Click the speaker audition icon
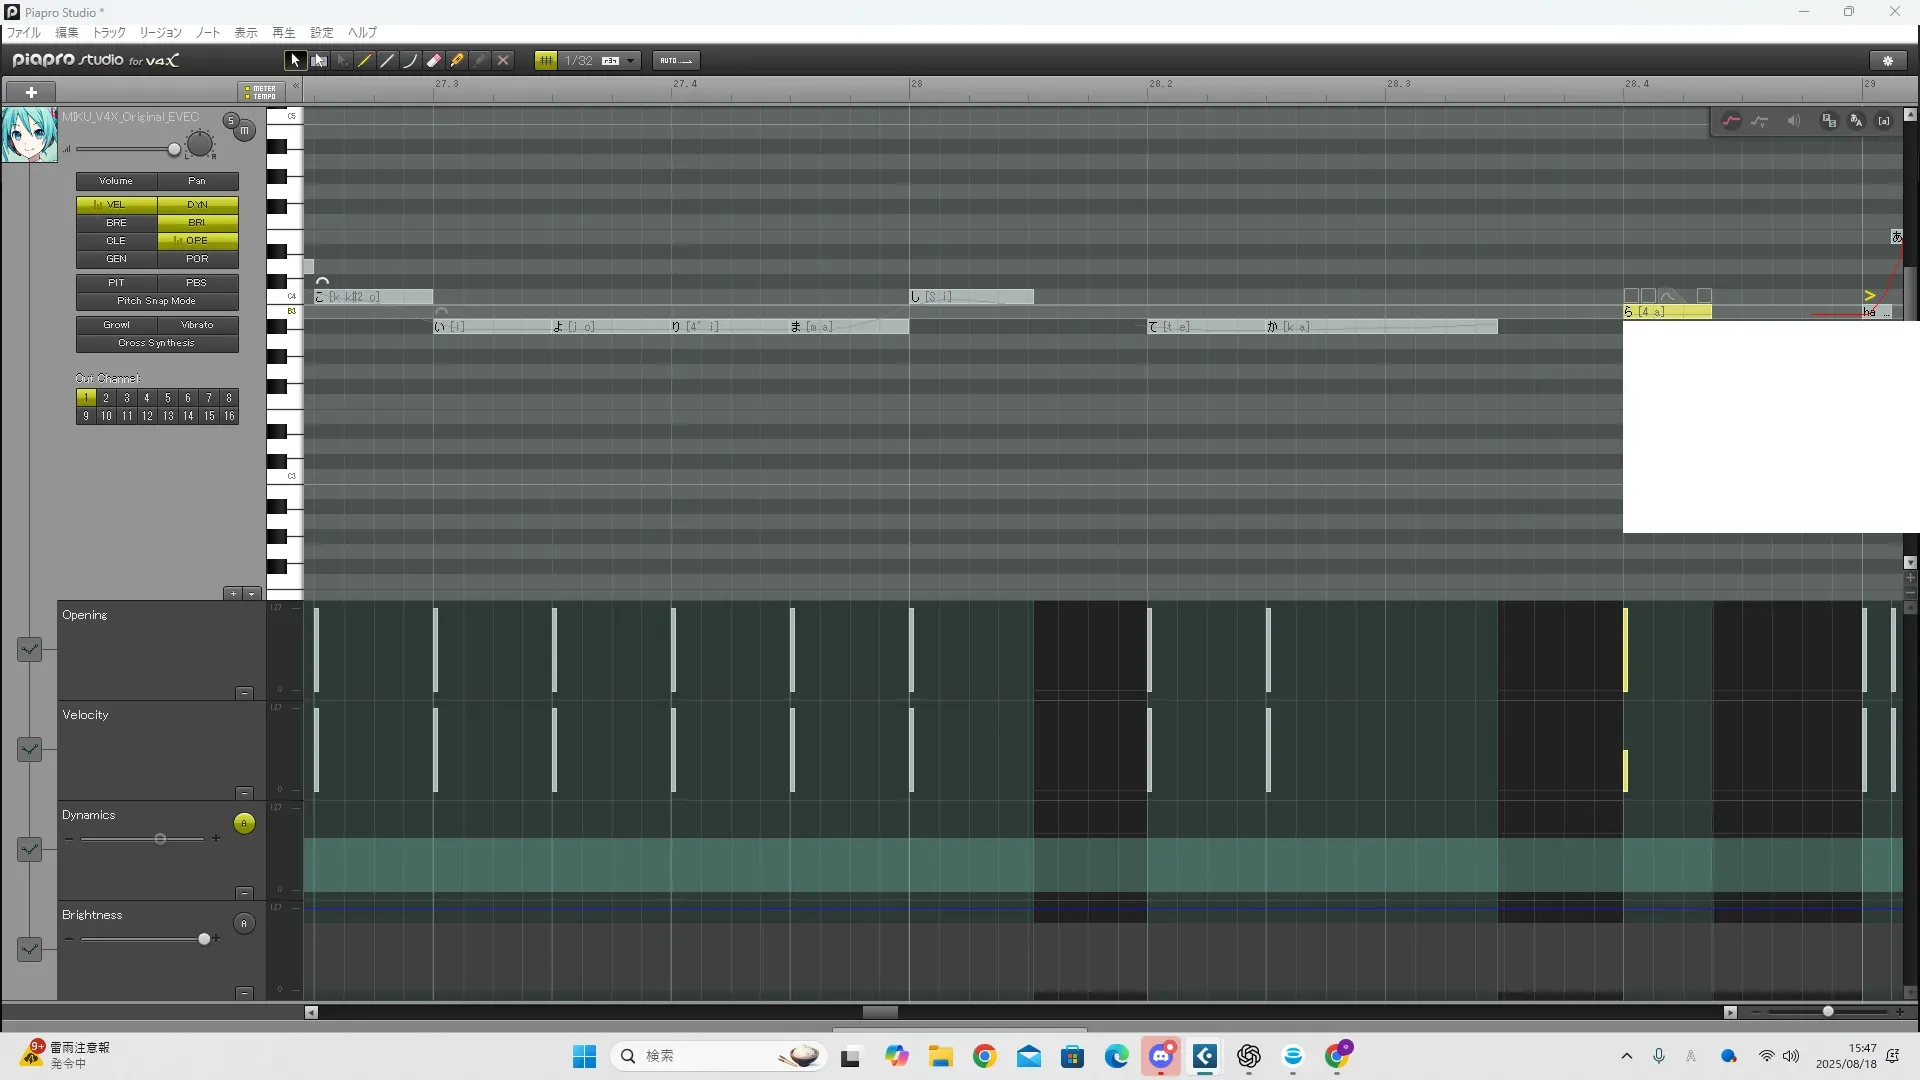 [x=1794, y=121]
